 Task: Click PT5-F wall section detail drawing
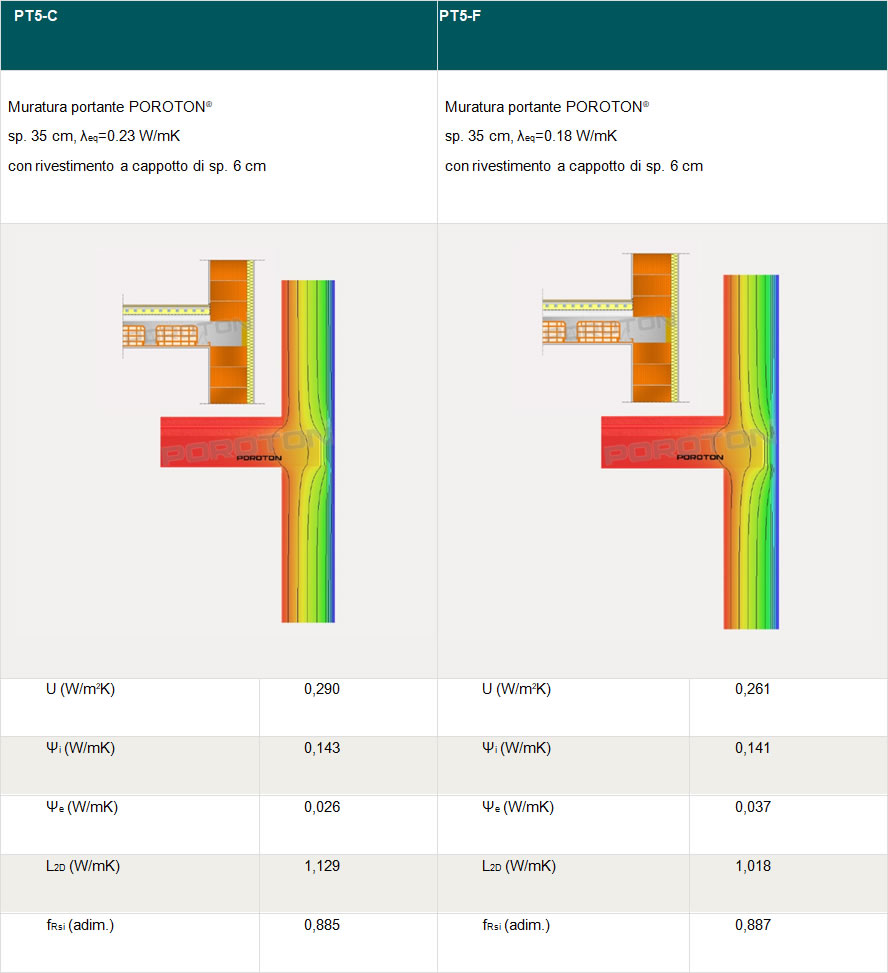coord(616,327)
